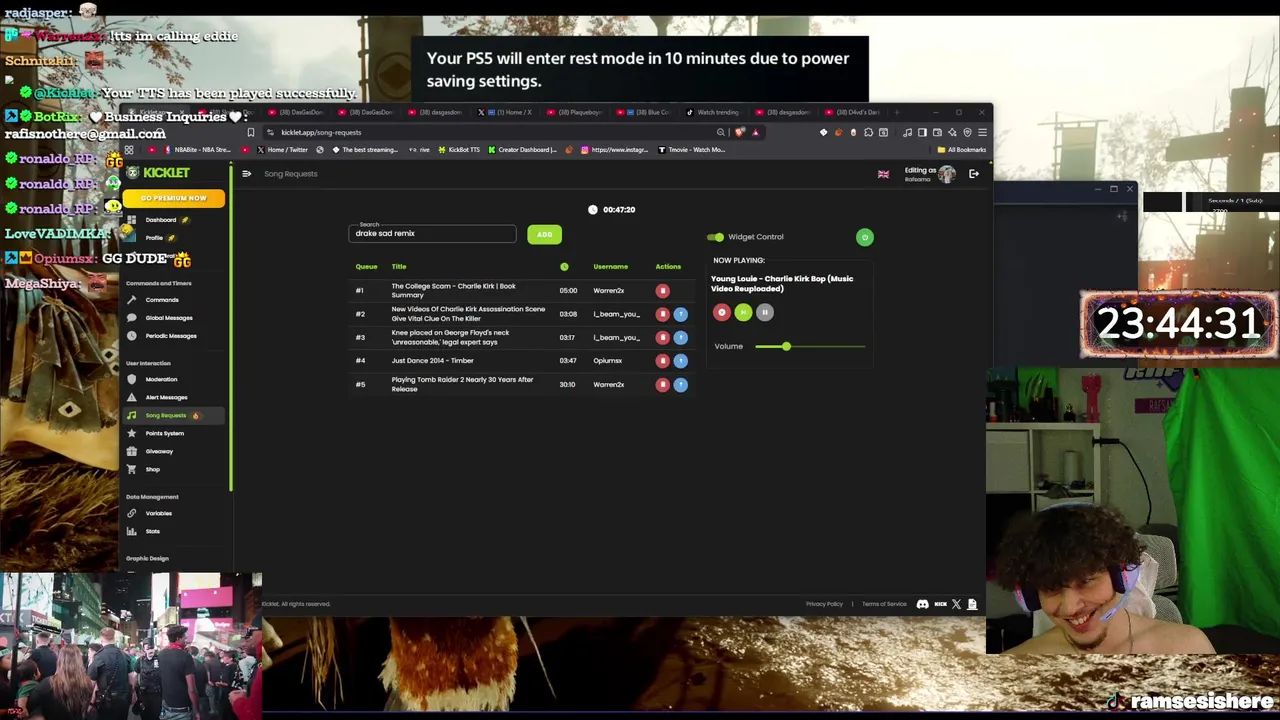Screen dimensions: 1280x720
Task: Delete song #3 Knee placed on George Floyd's neck
Action: tap(662, 337)
